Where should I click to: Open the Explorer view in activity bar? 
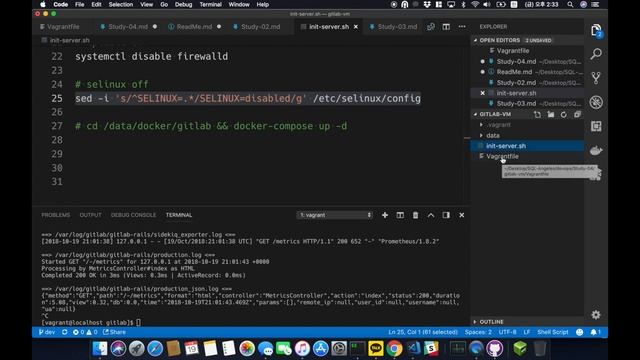[x=596, y=30]
